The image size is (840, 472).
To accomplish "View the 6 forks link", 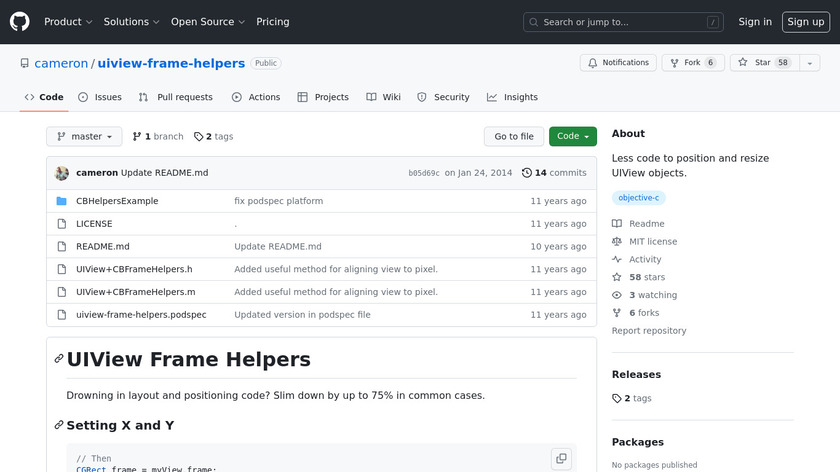I will pyautogui.click(x=636, y=313).
